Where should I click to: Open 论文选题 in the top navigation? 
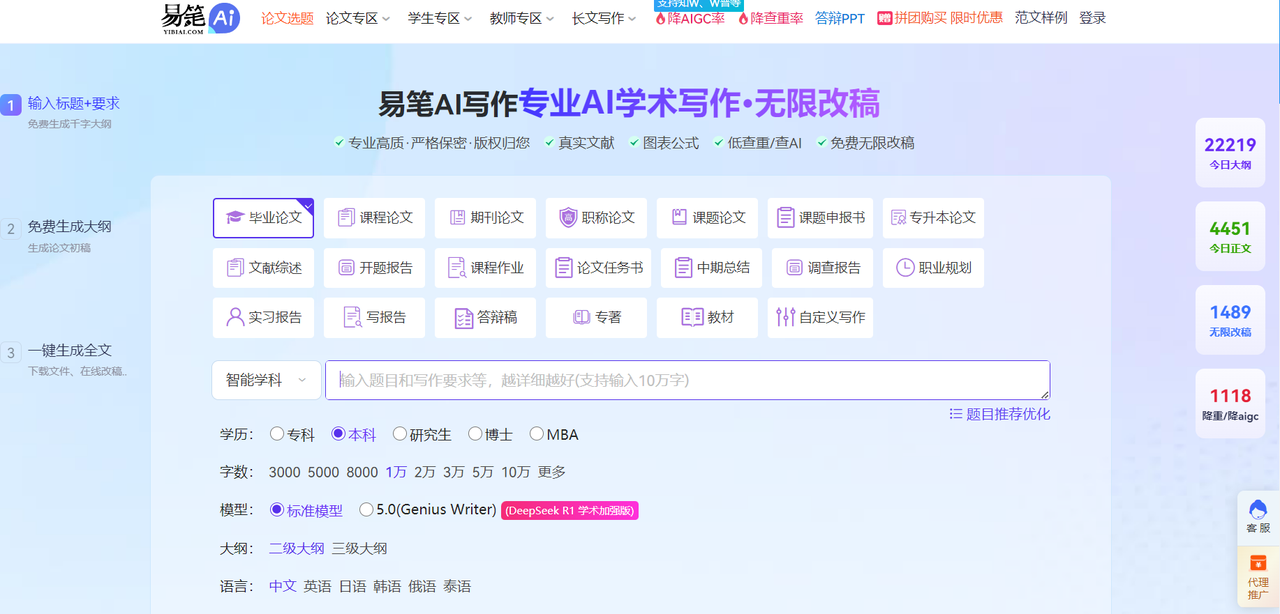click(x=287, y=18)
